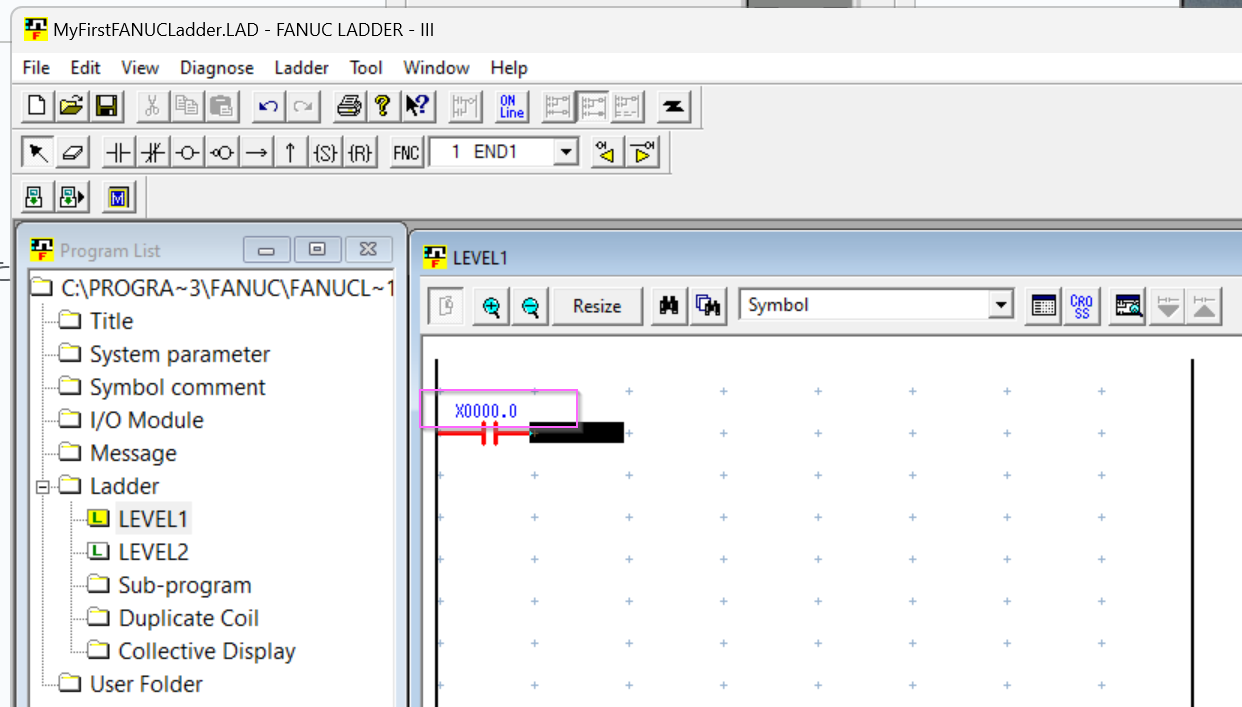Insert a reset {R} coil
This screenshot has height=707, width=1242.
click(x=359, y=153)
